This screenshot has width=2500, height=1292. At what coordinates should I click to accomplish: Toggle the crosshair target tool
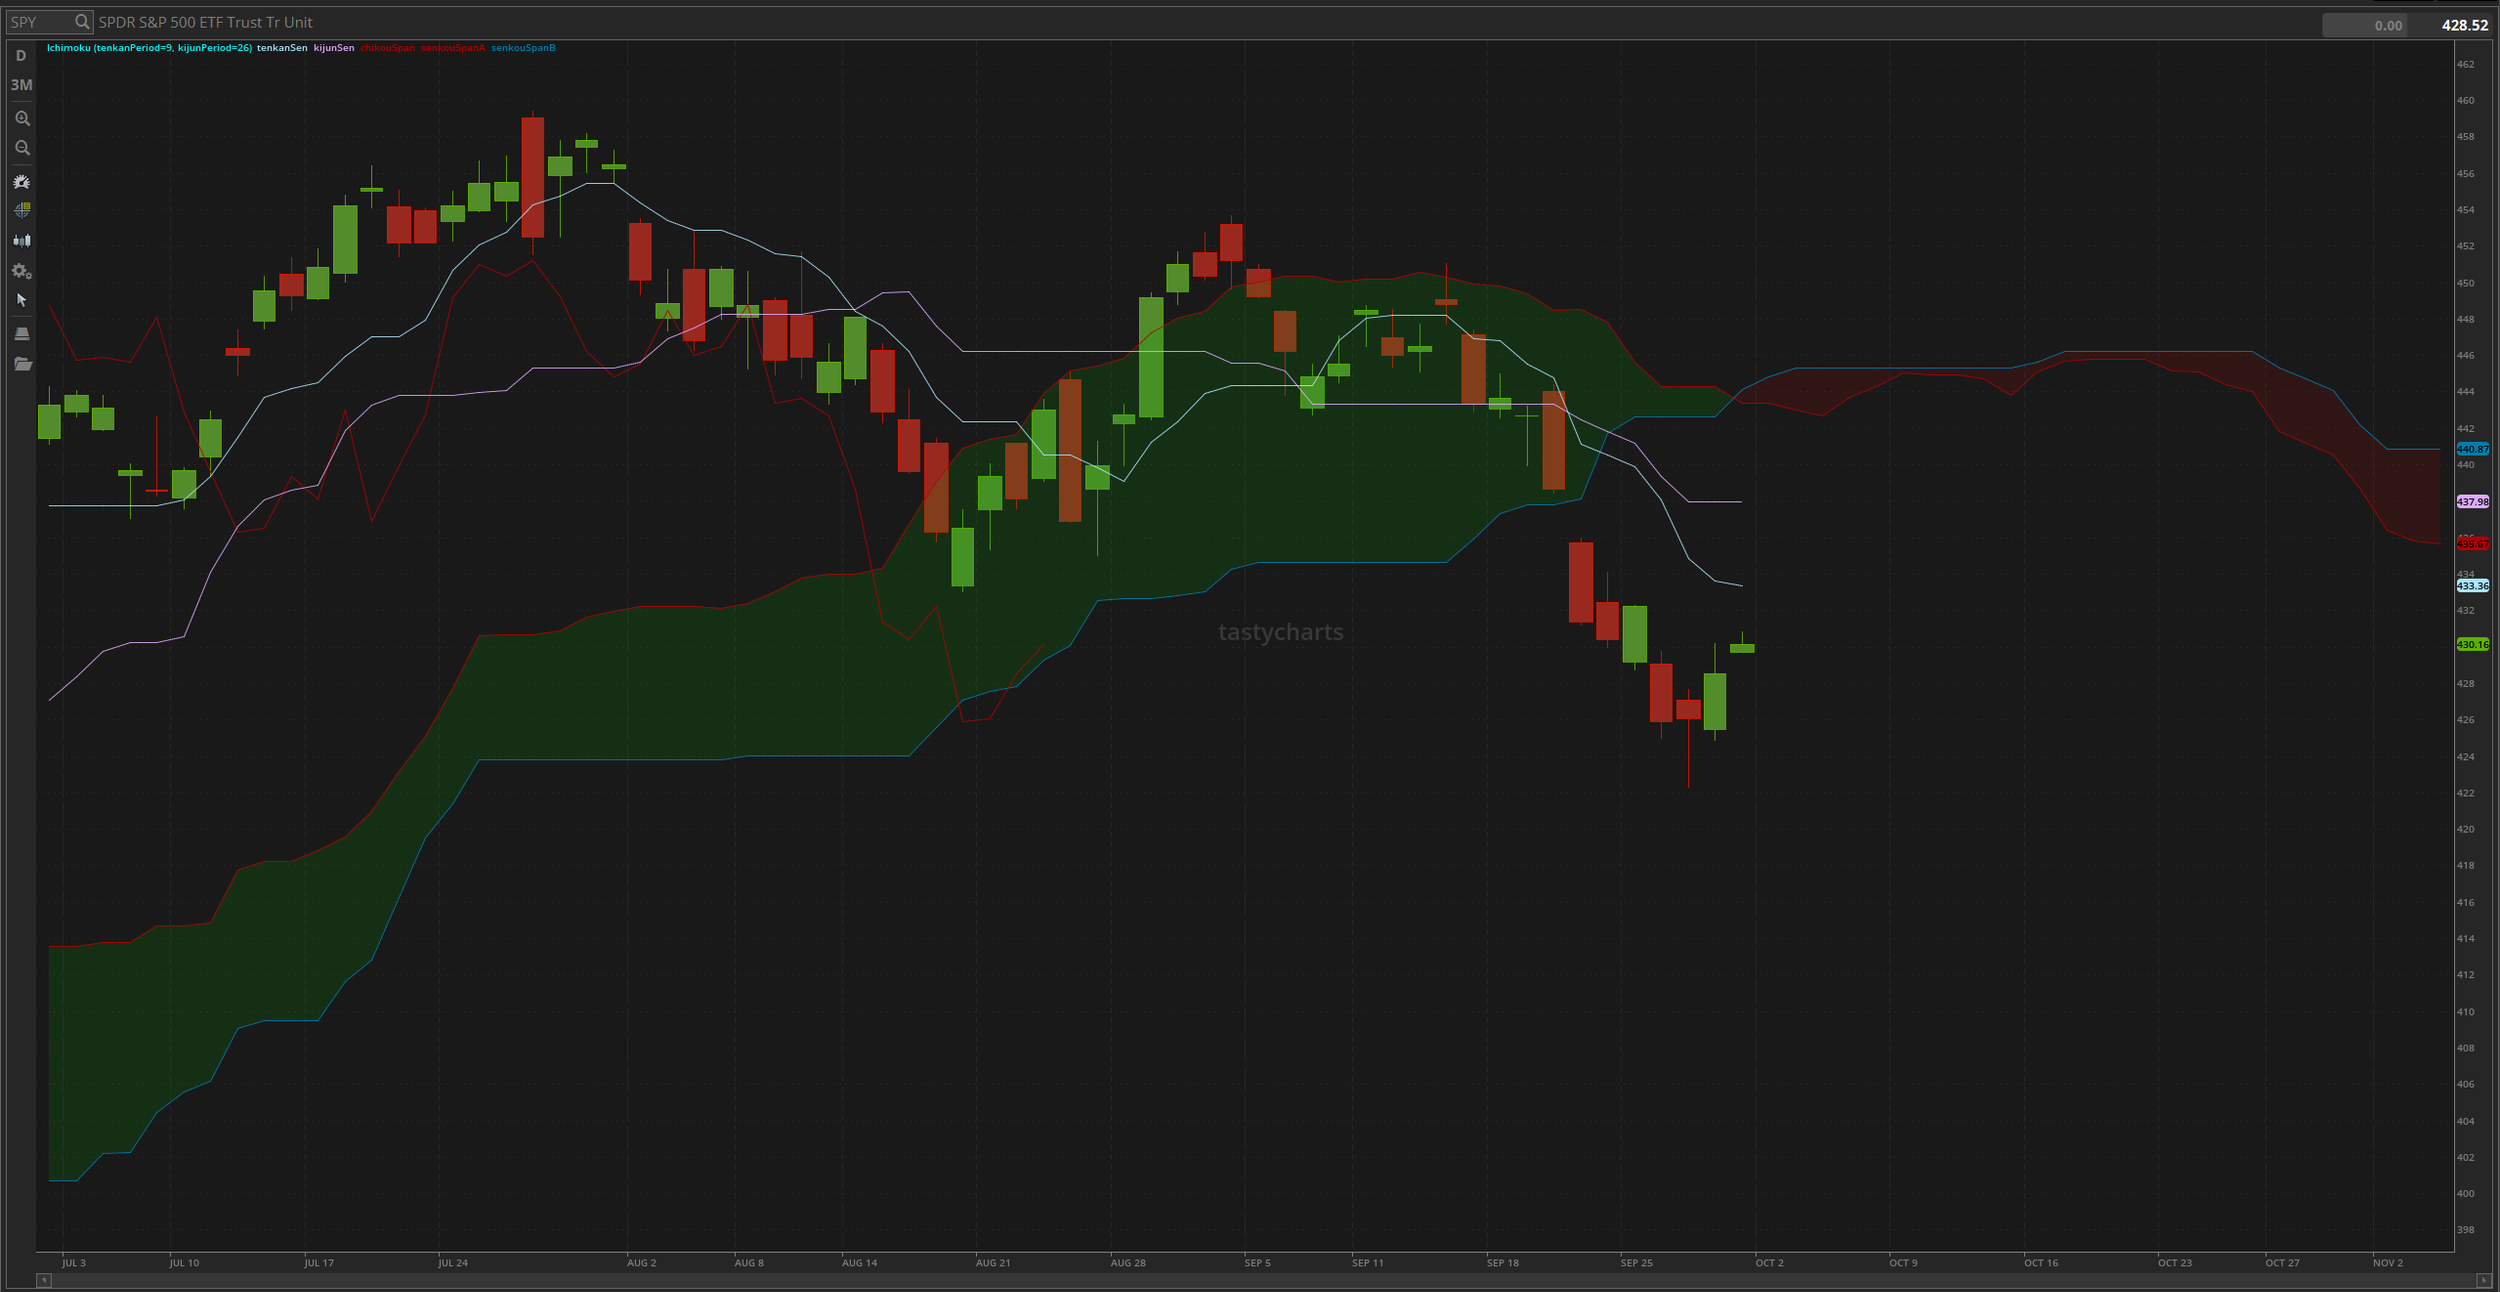point(21,210)
